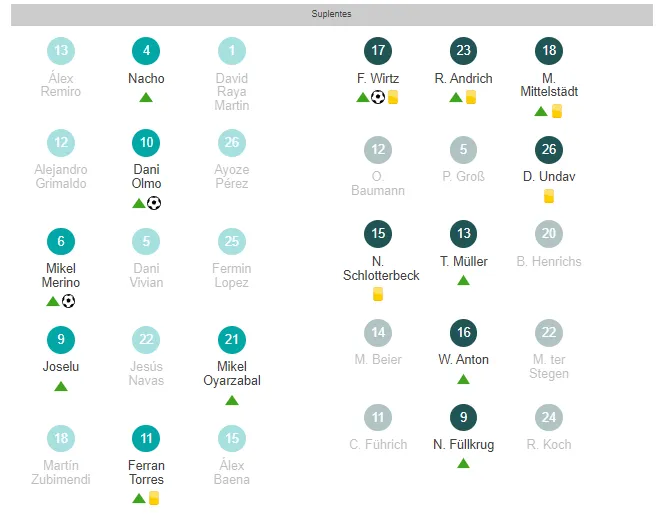Click the number 18 badge of M. Mittelstädt
666x526 pixels.
click(548, 51)
